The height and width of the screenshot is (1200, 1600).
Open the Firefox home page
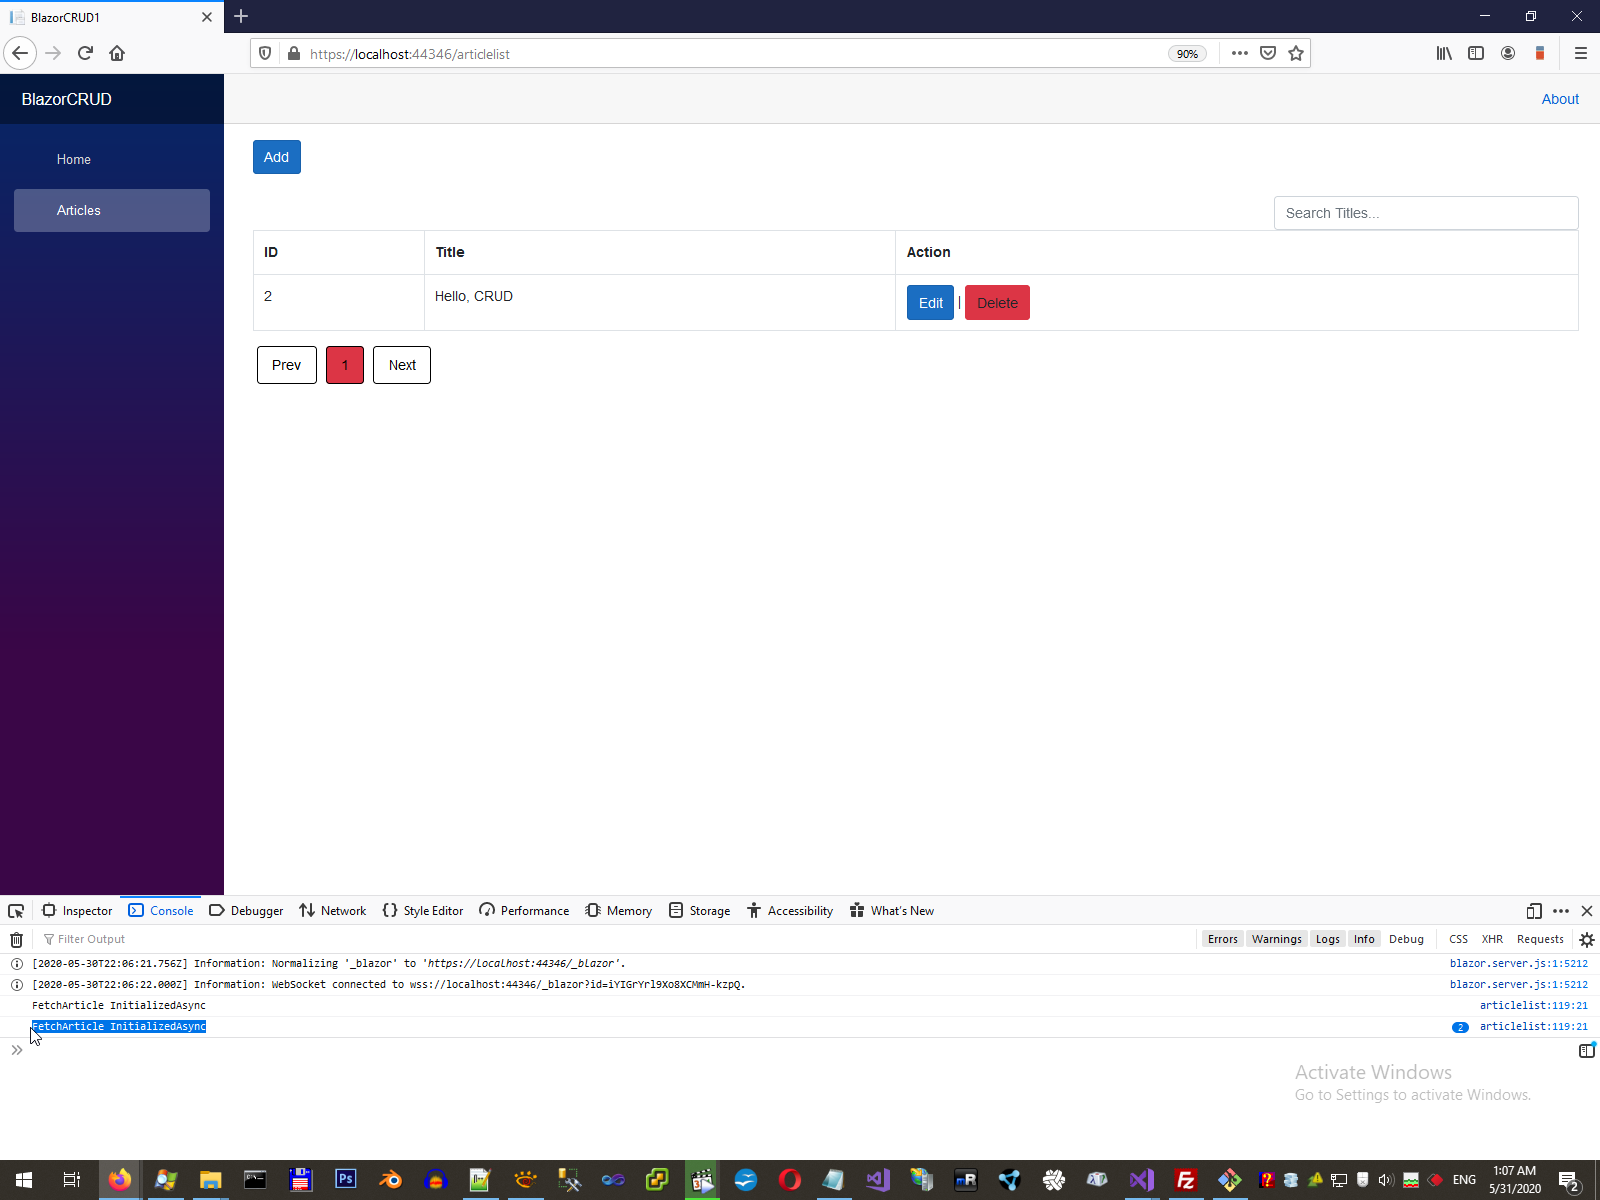pyautogui.click(x=117, y=53)
